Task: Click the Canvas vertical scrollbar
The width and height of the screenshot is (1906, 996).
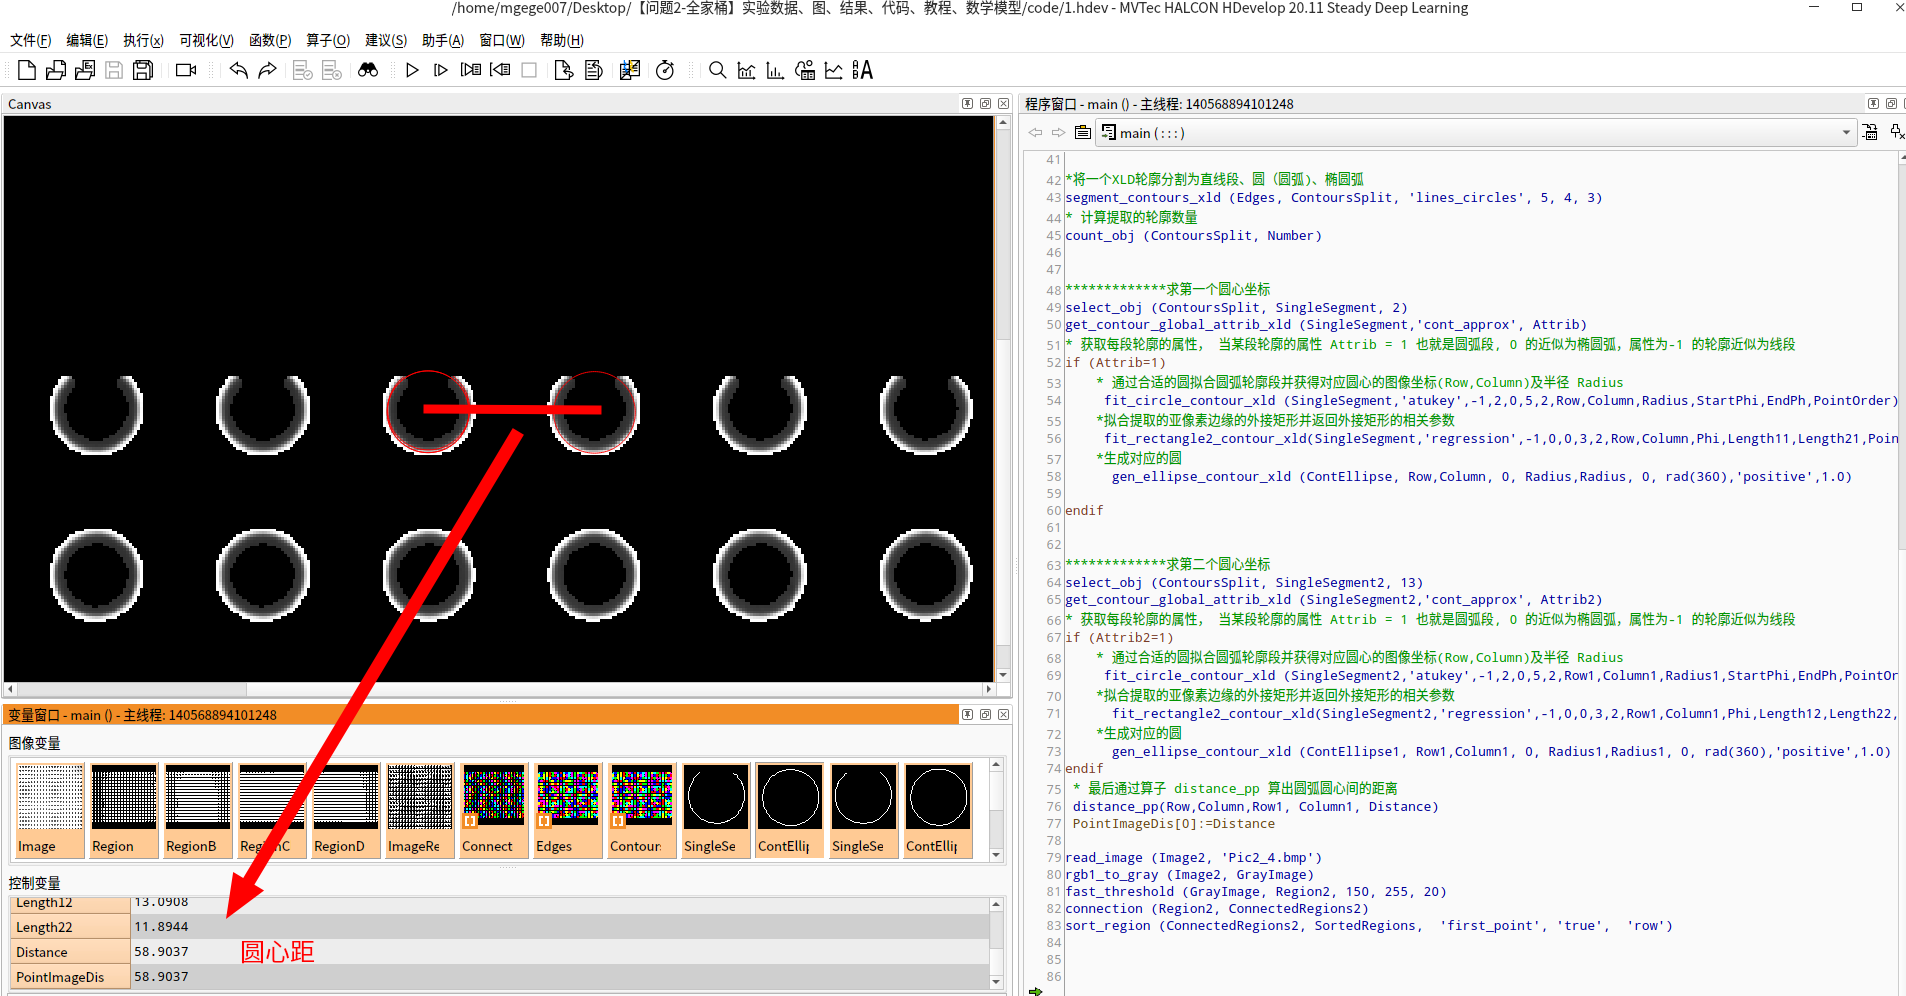Action: pos(1002,398)
